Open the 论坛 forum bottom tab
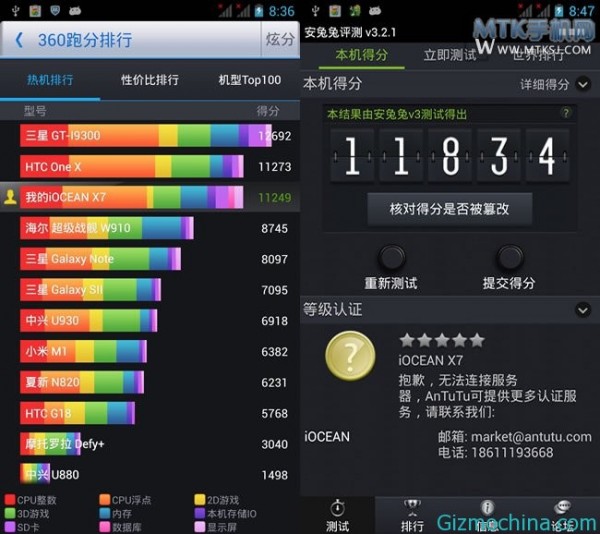This screenshot has width=600, height=534. 562,515
